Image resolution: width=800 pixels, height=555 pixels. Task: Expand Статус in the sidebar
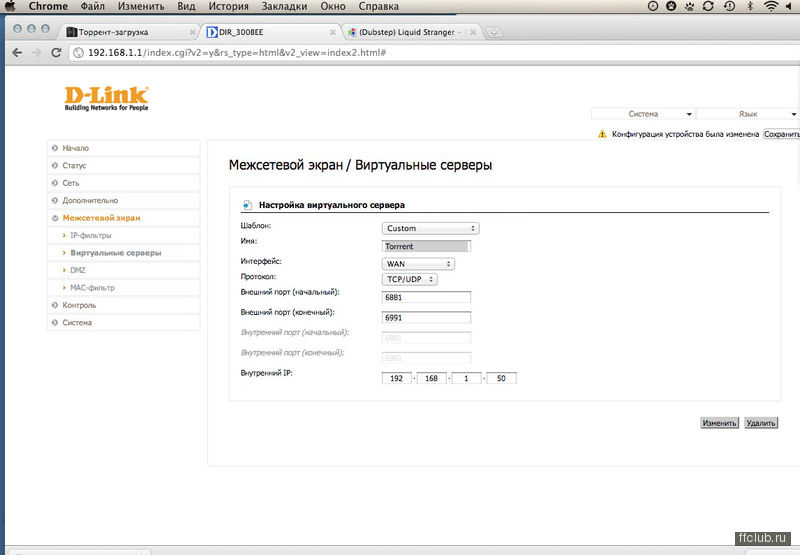[123, 165]
